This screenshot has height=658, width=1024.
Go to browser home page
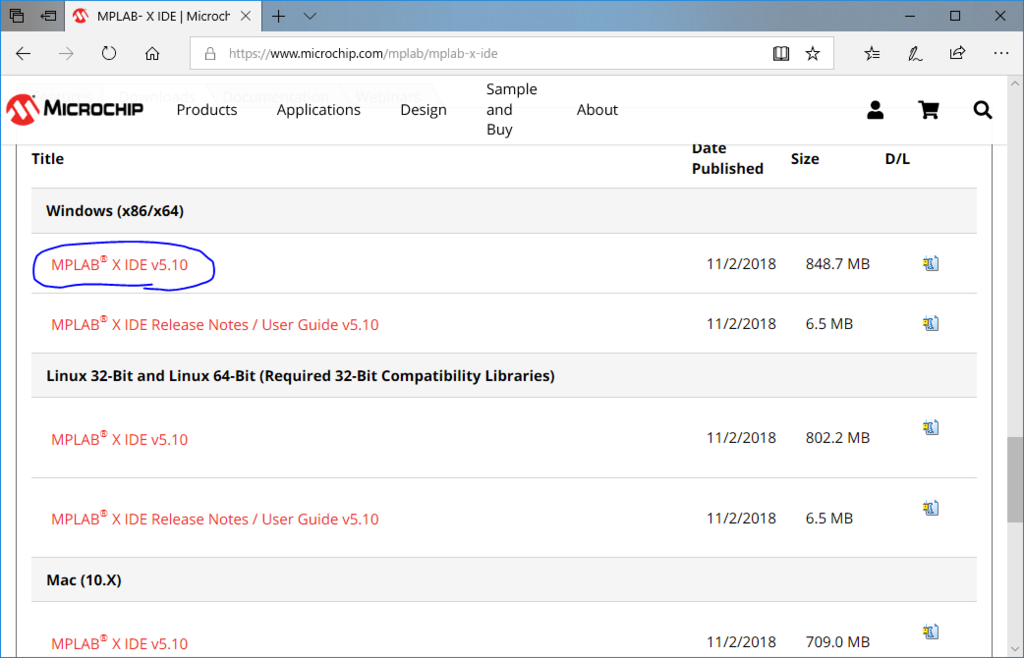(152, 54)
